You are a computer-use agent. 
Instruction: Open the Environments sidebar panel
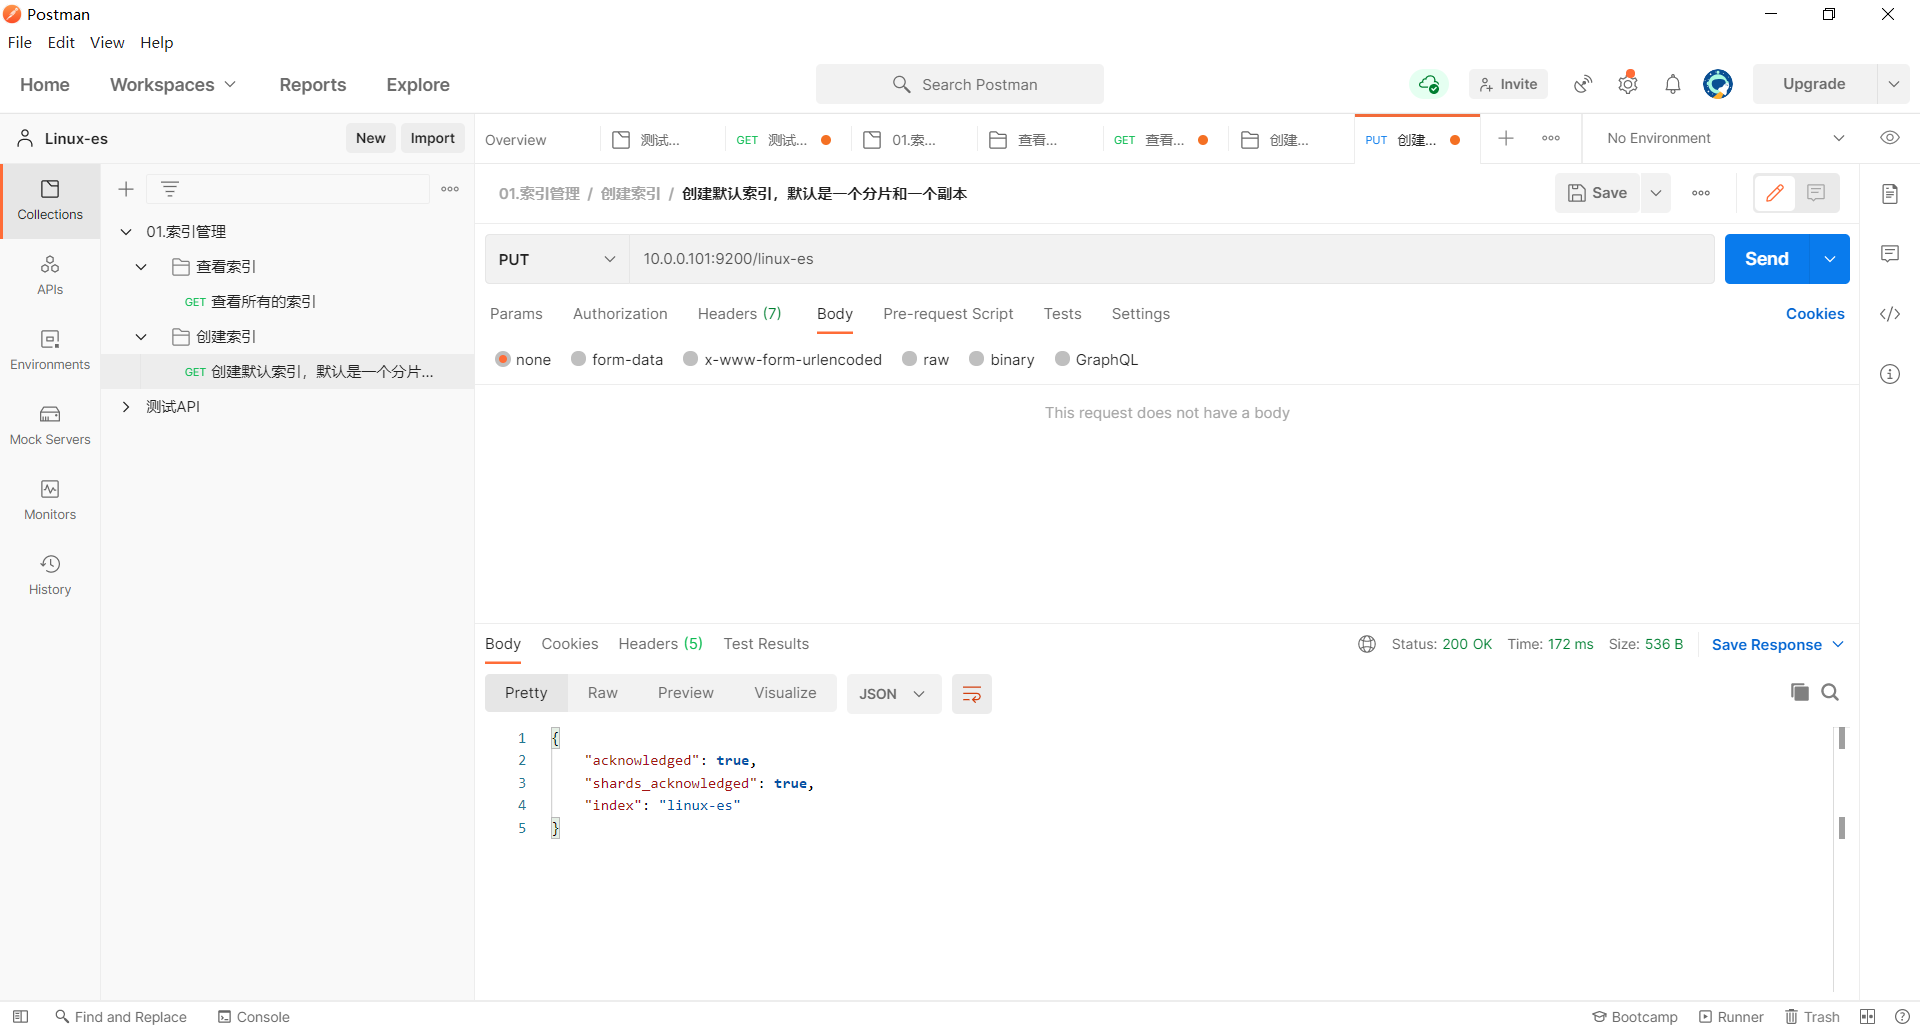click(50, 351)
